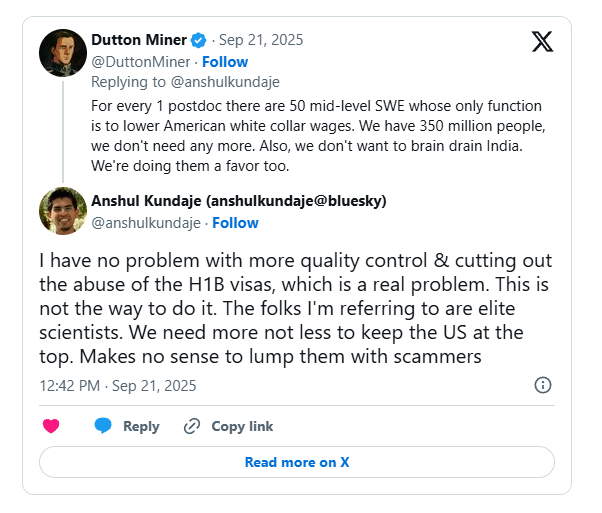The height and width of the screenshot is (513, 602).
Task: Open the tweet info icon
Action: [x=543, y=384]
